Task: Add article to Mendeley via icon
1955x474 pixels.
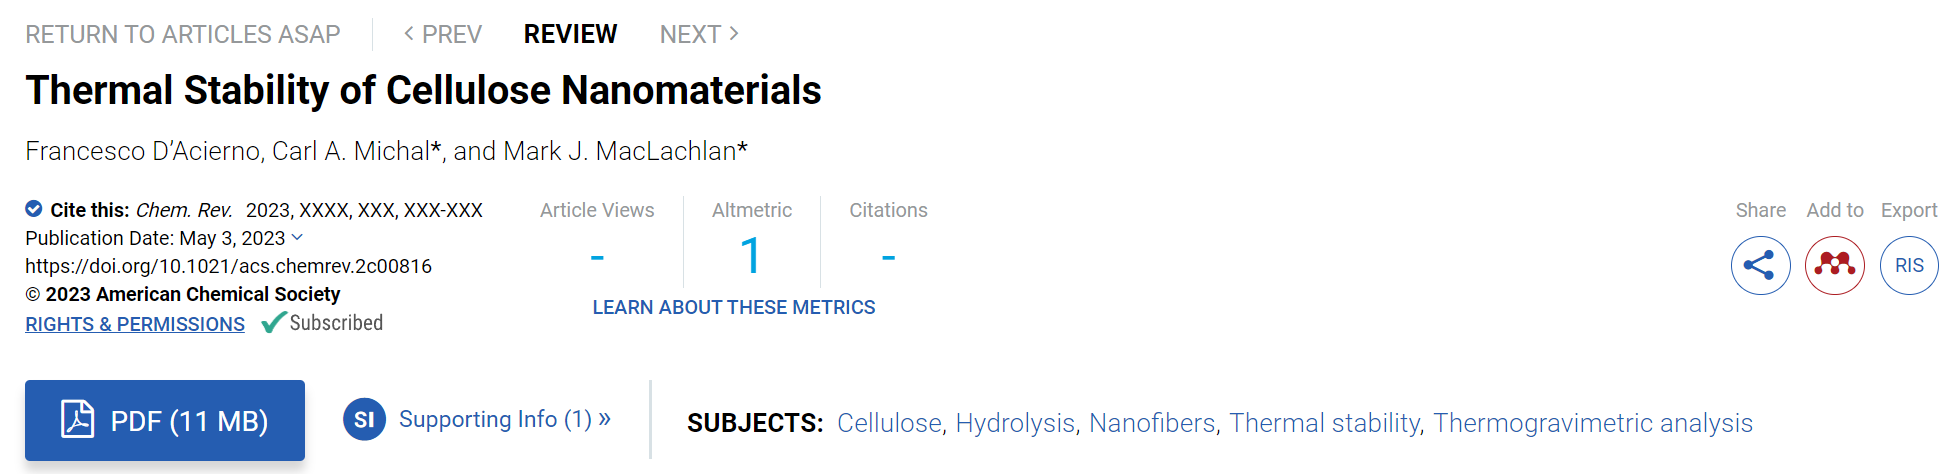Action: click(x=1835, y=265)
